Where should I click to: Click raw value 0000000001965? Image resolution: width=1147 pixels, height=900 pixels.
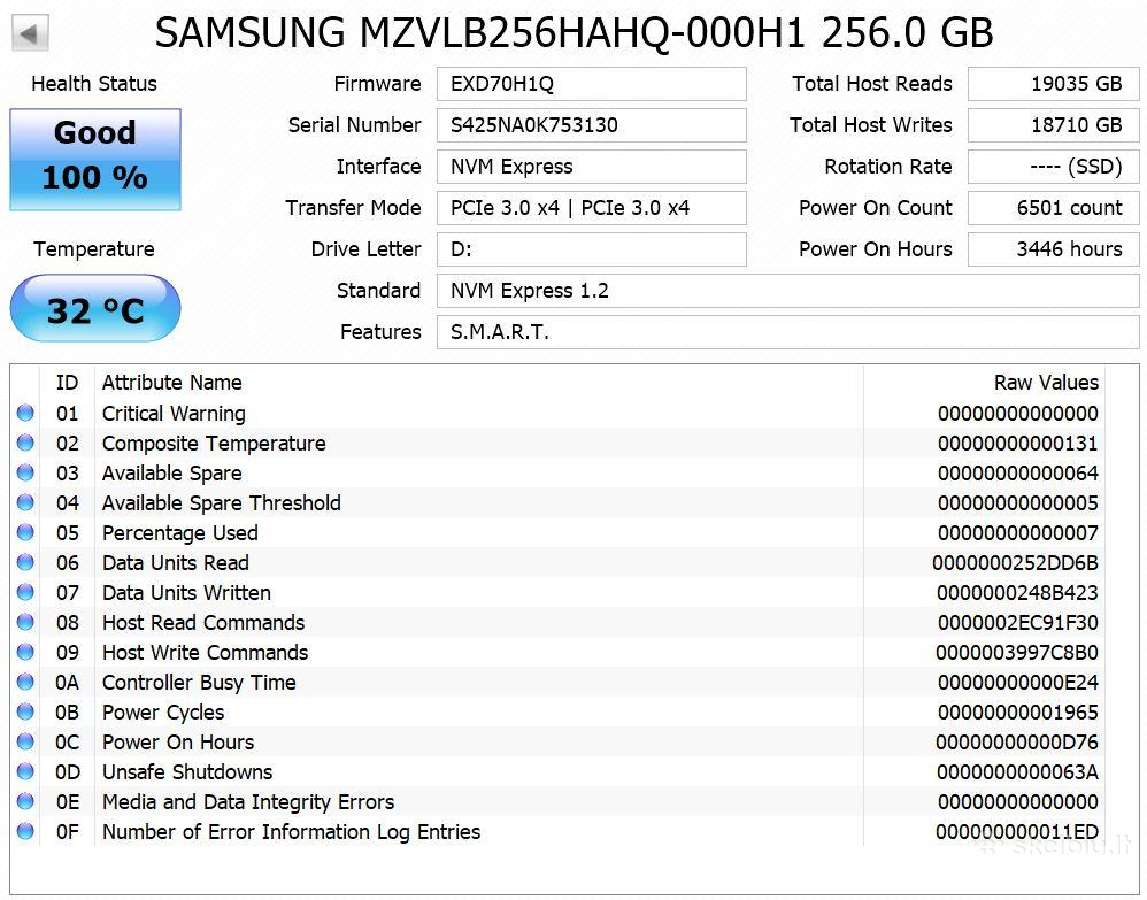point(1018,712)
